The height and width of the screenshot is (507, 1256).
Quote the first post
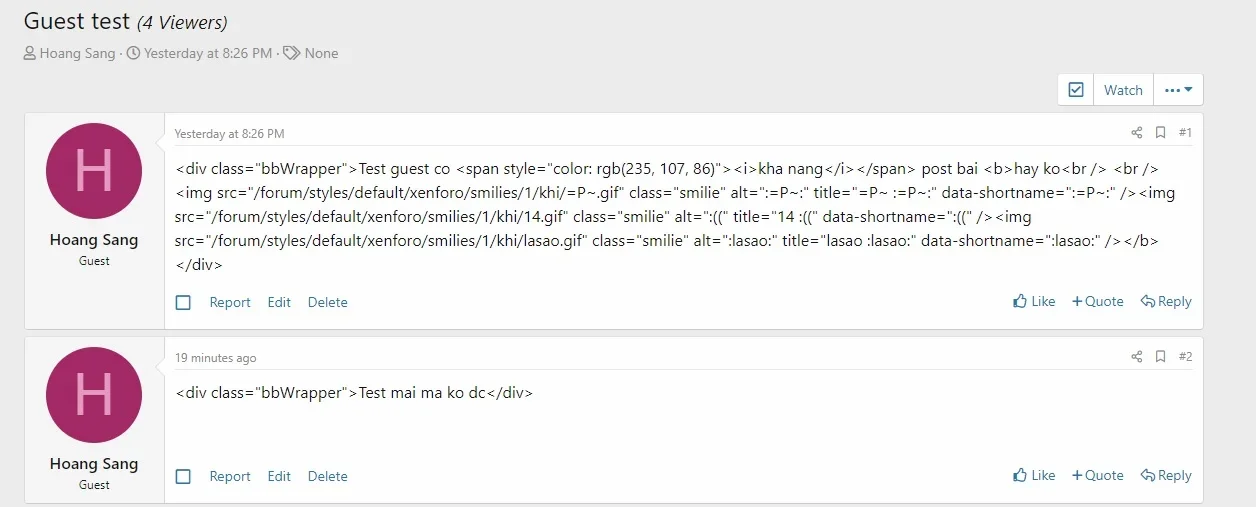click(x=1098, y=301)
